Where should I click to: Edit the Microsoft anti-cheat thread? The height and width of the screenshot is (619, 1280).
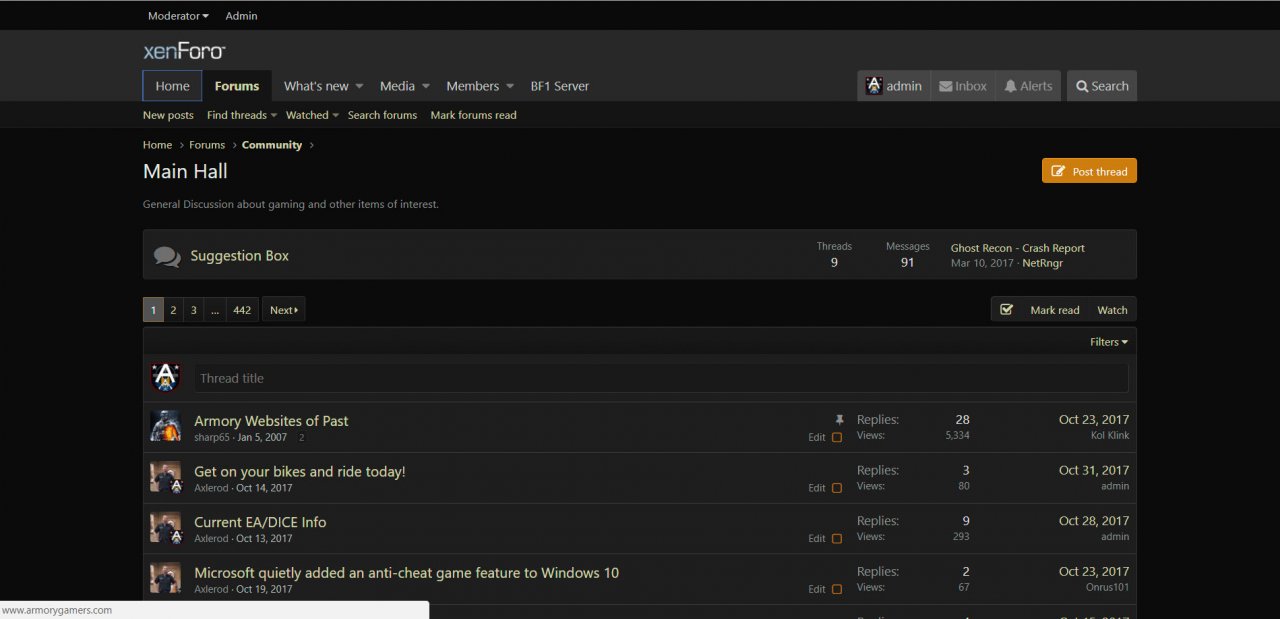point(817,590)
